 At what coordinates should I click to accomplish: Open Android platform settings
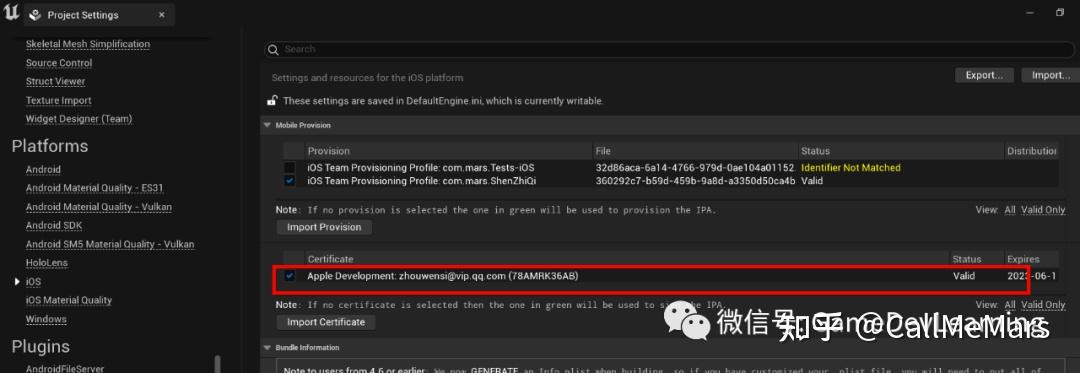pyautogui.click(x=43, y=169)
